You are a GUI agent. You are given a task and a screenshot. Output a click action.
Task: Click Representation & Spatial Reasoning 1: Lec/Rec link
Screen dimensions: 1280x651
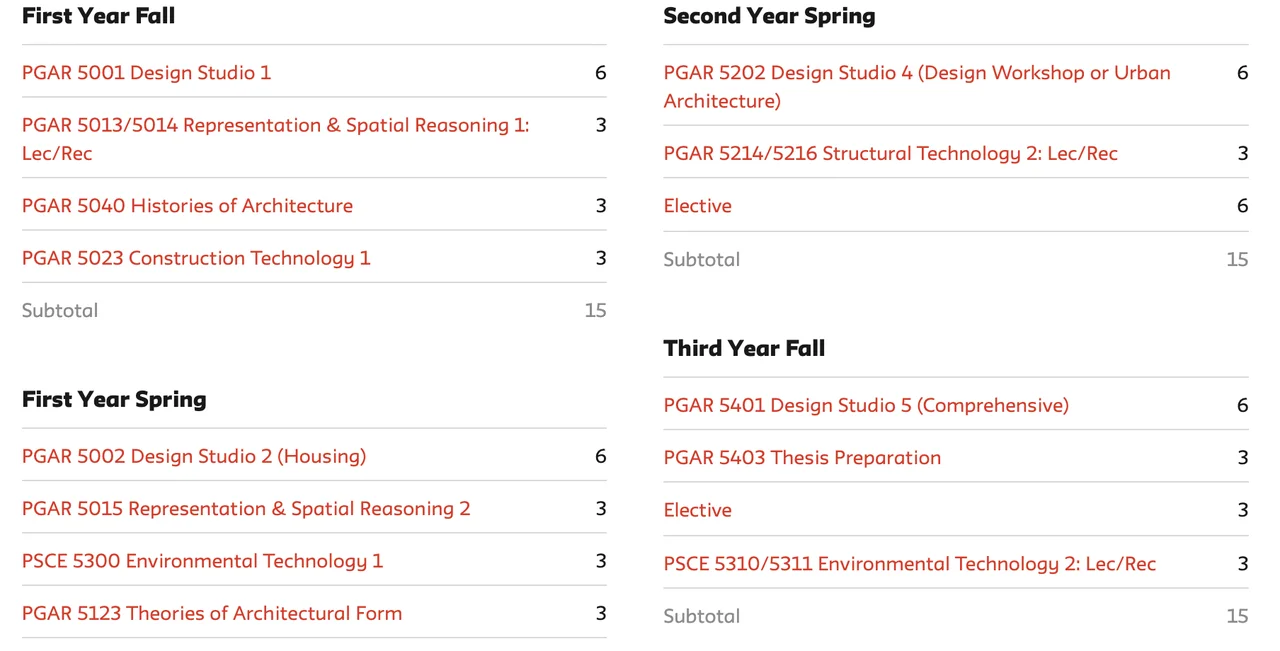point(275,126)
